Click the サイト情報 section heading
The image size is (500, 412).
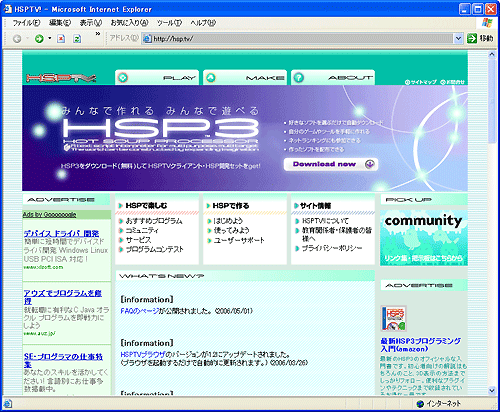pos(315,206)
